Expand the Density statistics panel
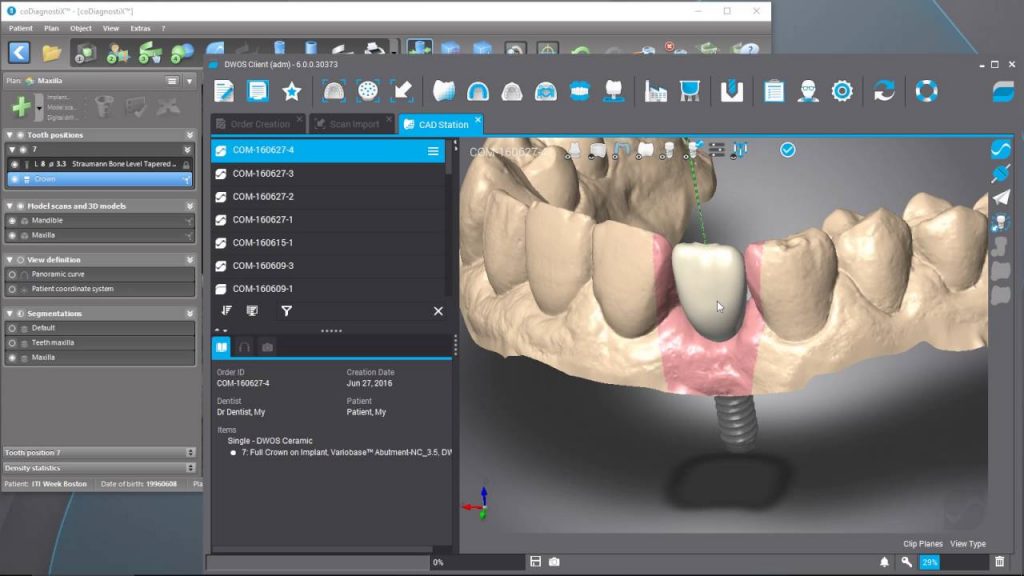This screenshot has width=1024, height=576. tap(190, 468)
